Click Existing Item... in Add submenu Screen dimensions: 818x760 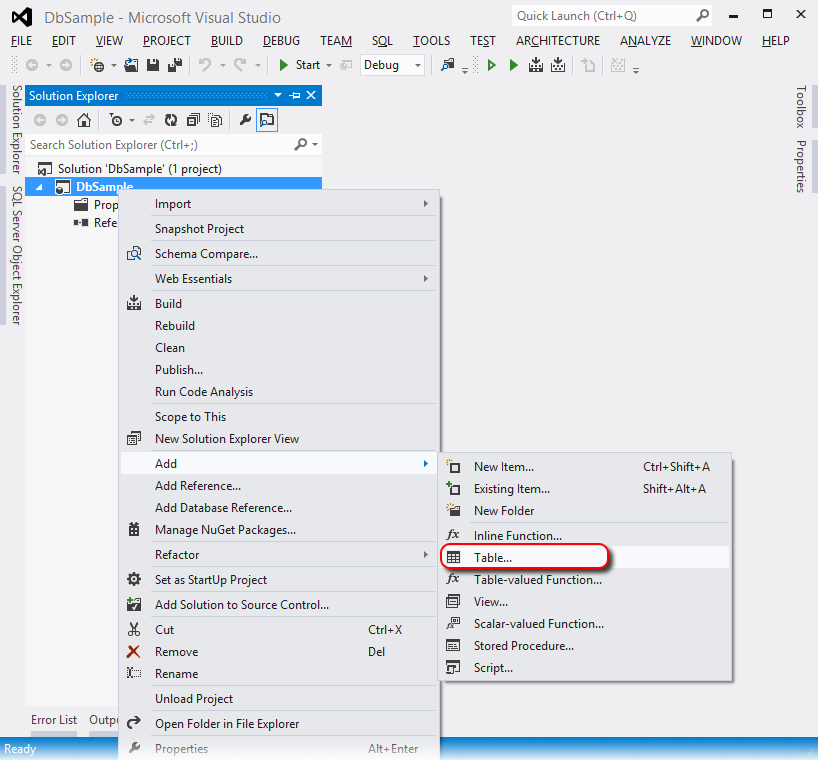click(x=584, y=489)
